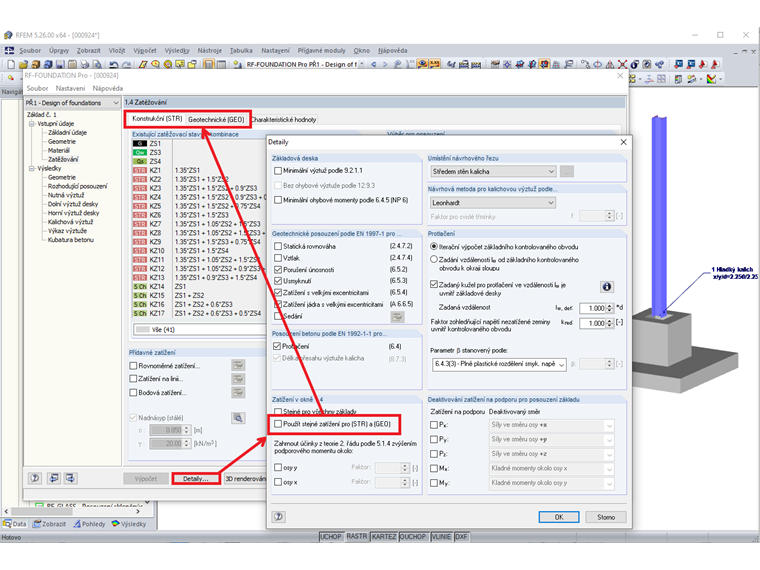Toggle the Vztlak checkbox
This screenshot has width=760, height=570.
click(x=278, y=258)
